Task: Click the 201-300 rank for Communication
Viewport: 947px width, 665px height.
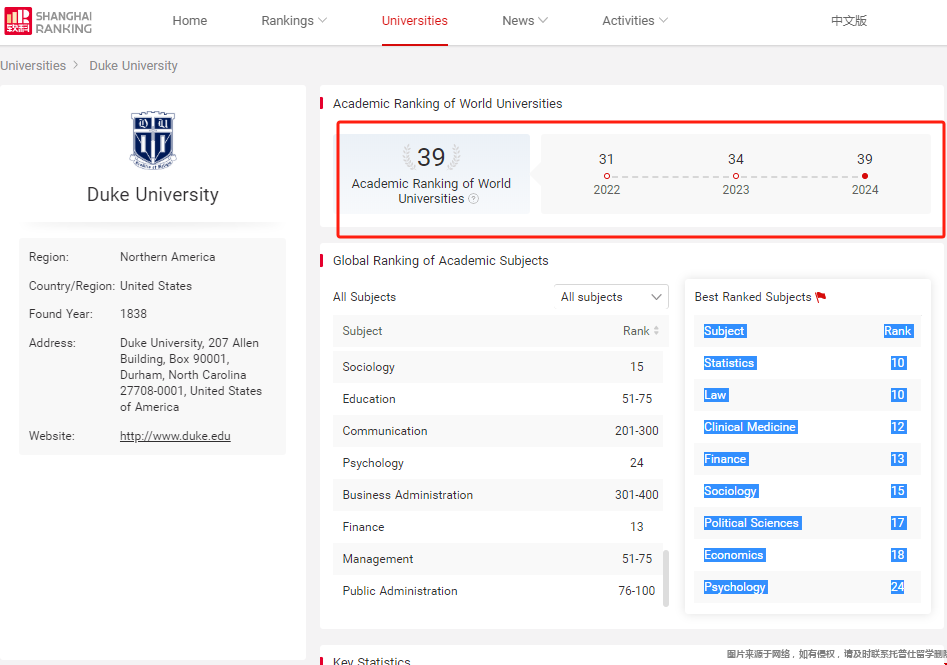Action: (637, 431)
